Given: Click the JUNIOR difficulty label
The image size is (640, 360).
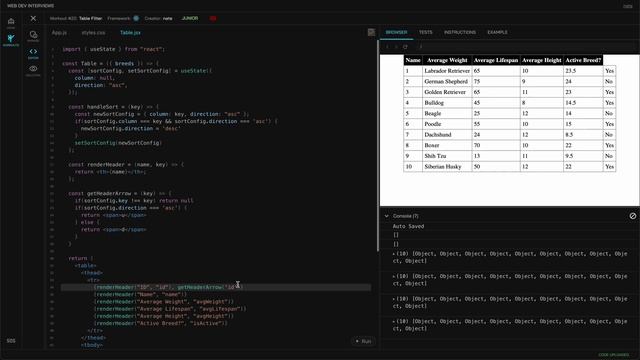Looking at the screenshot, I should click(190, 18).
